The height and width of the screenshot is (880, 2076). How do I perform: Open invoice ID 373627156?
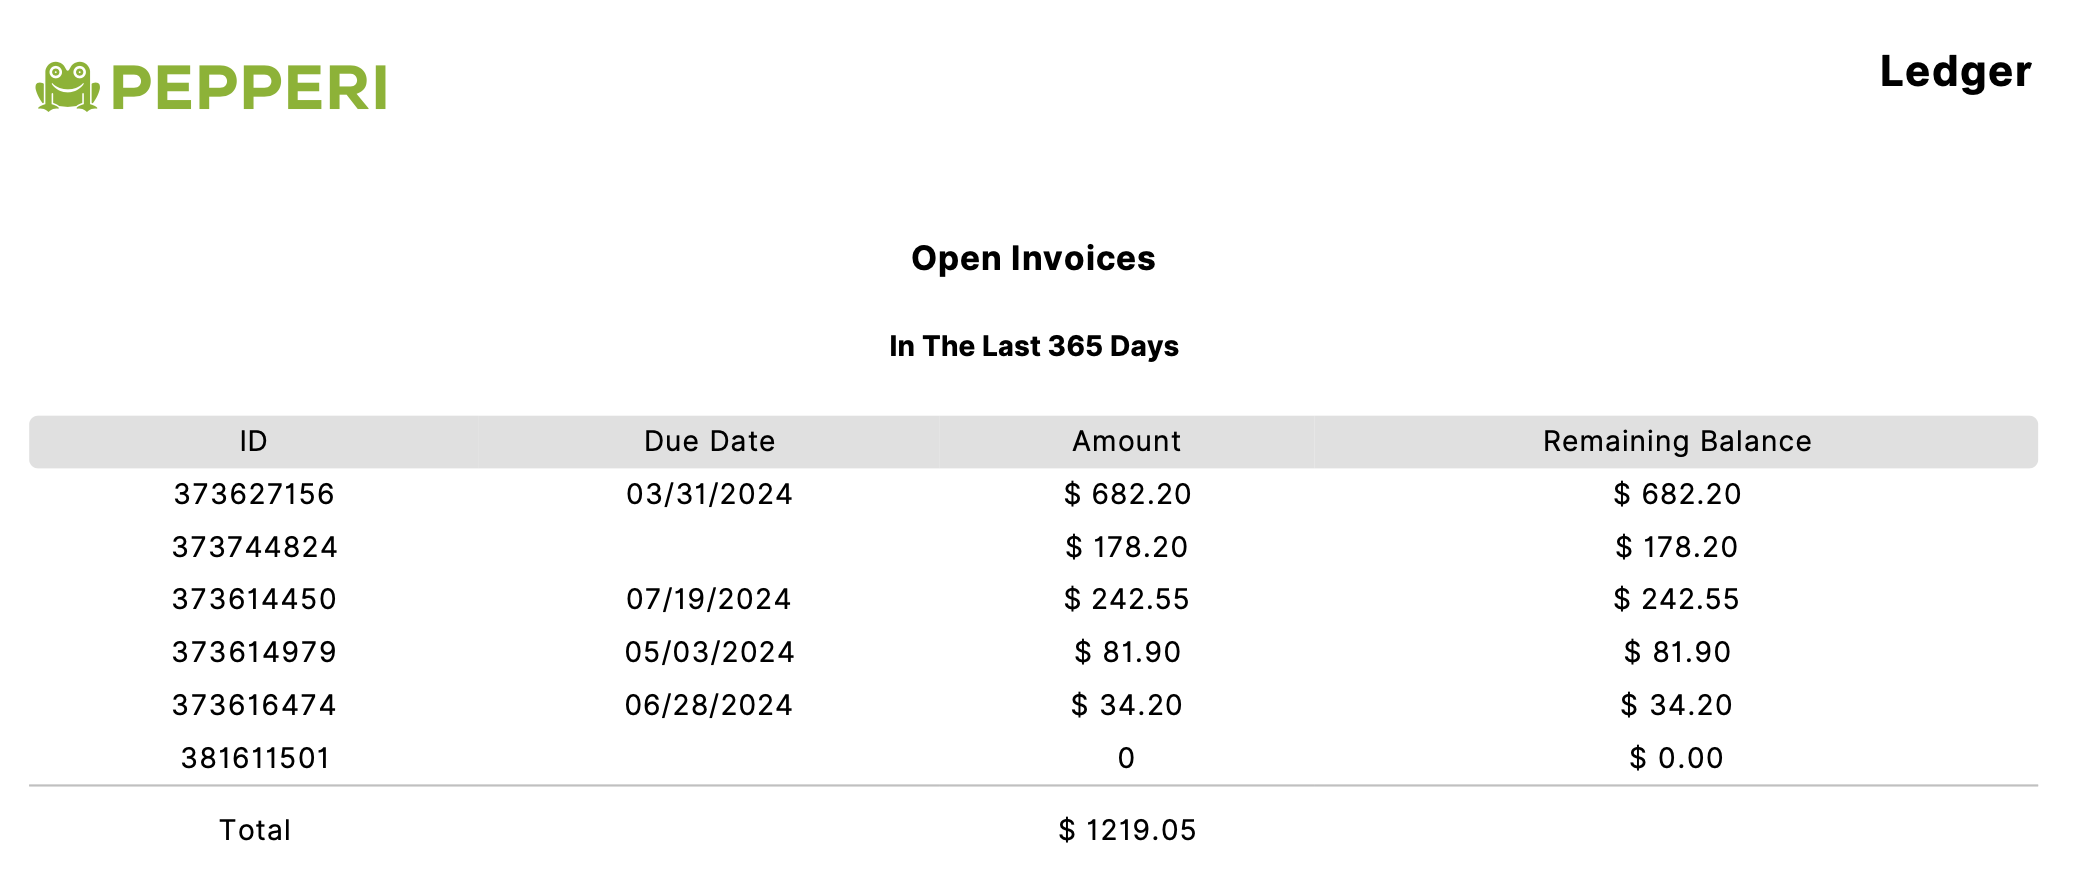pos(254,494)
